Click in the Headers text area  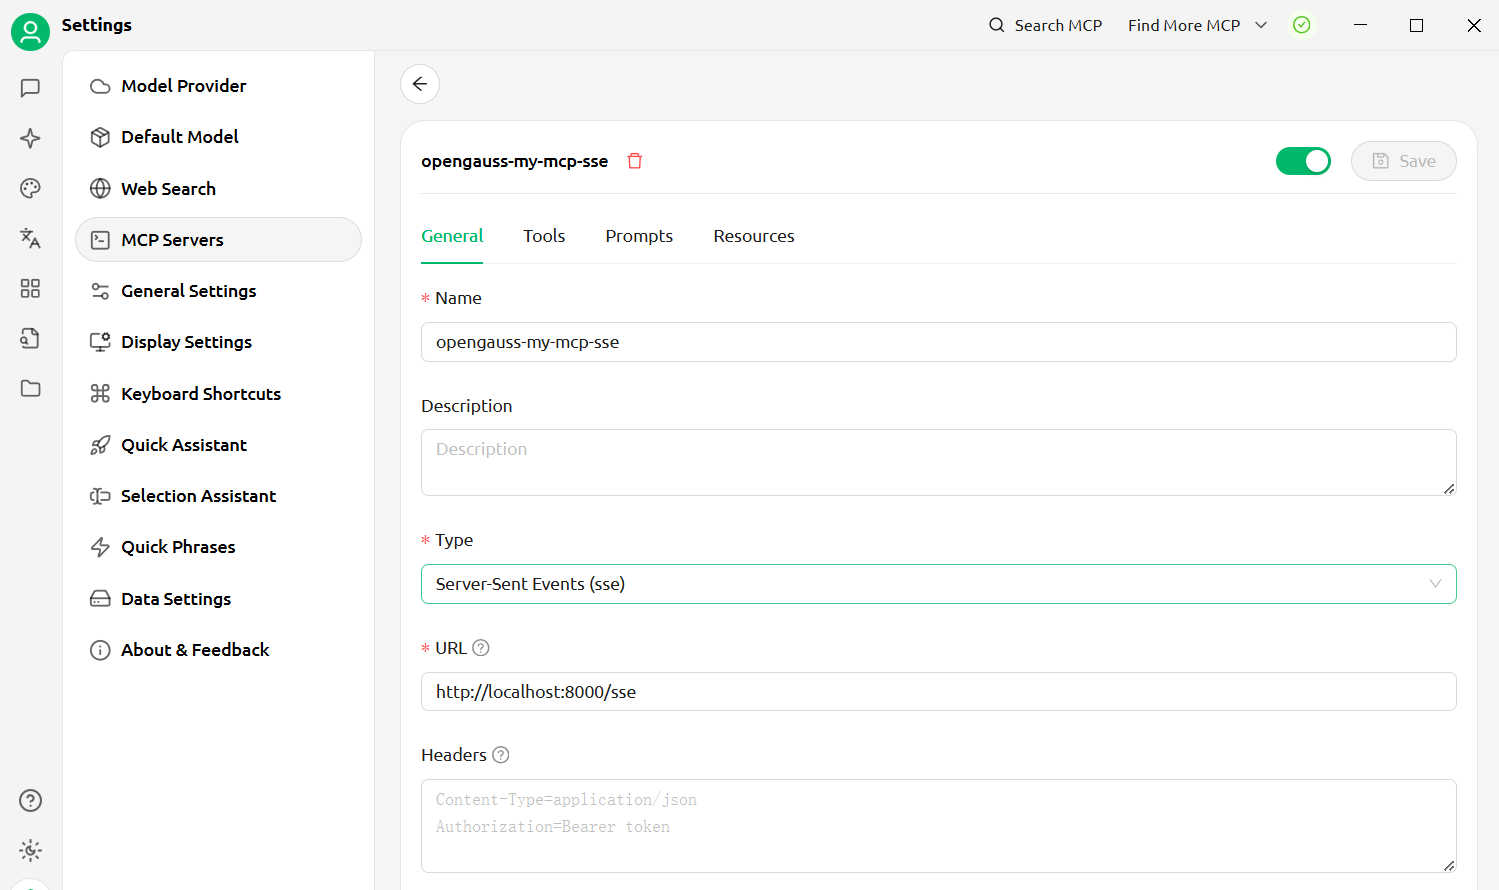click(938, 826)
